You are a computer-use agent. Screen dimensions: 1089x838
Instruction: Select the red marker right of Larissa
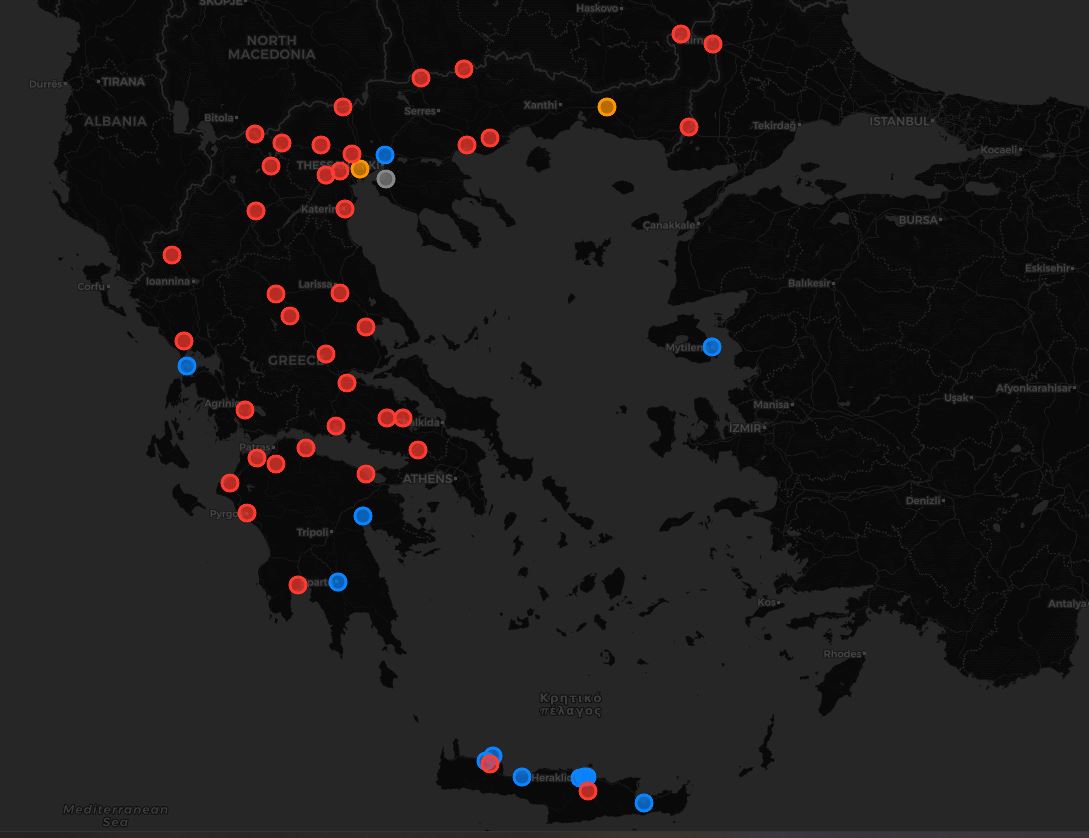(x=340, y=293)
